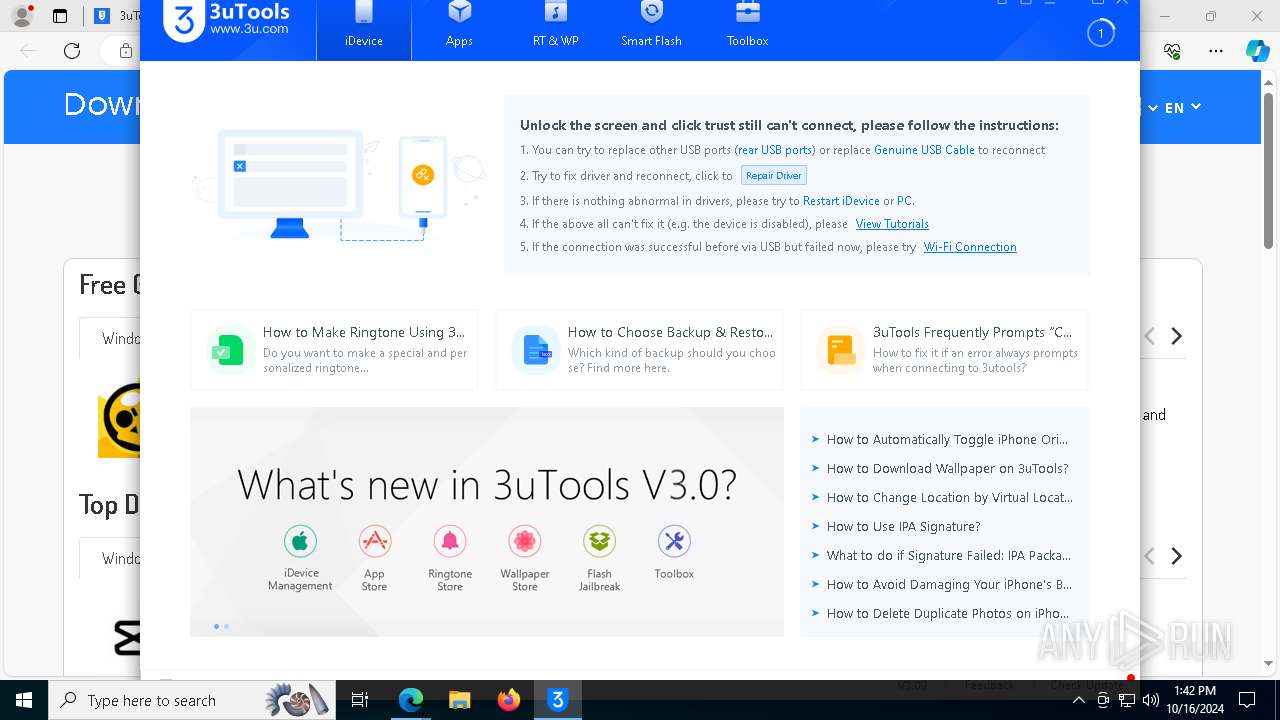1280x720 pixels.
Task: Click the 'Genuine USB Cable' link
Action: point(924,150)
